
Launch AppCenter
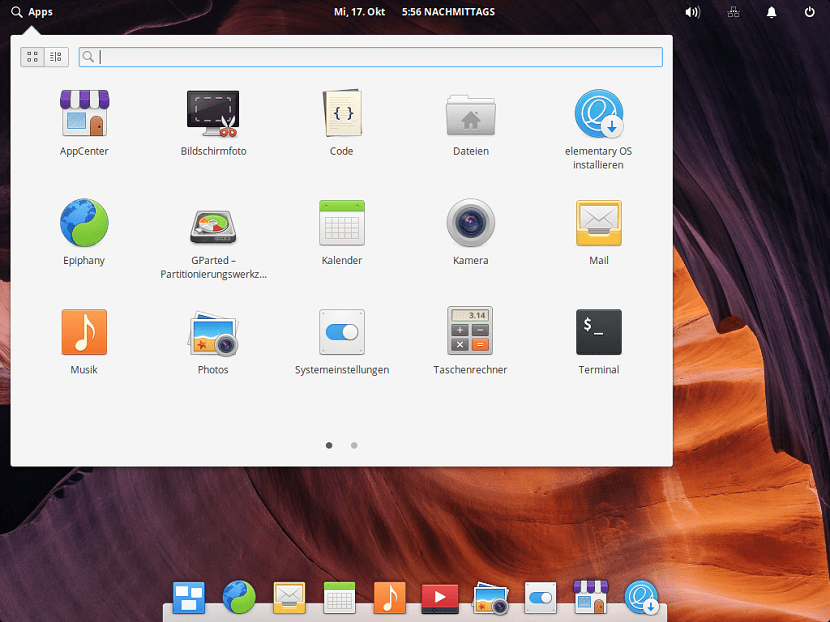point(84,113)
